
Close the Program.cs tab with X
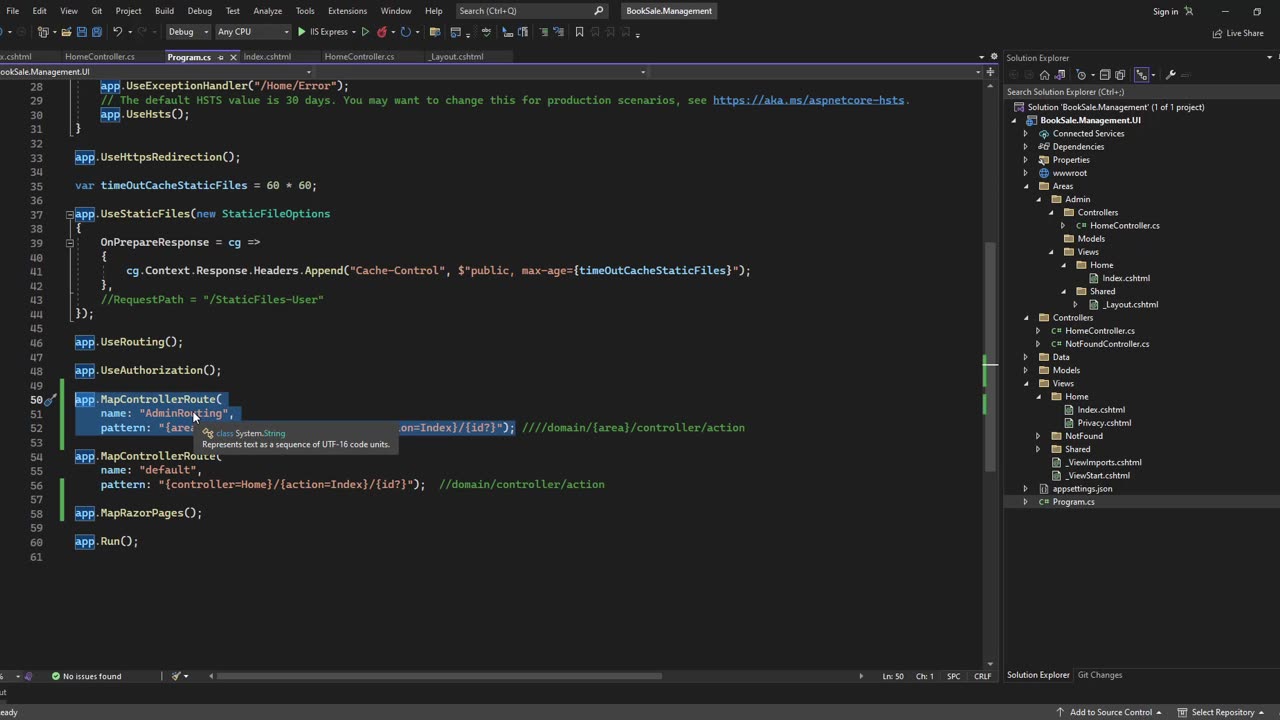(x=233, y=57)
